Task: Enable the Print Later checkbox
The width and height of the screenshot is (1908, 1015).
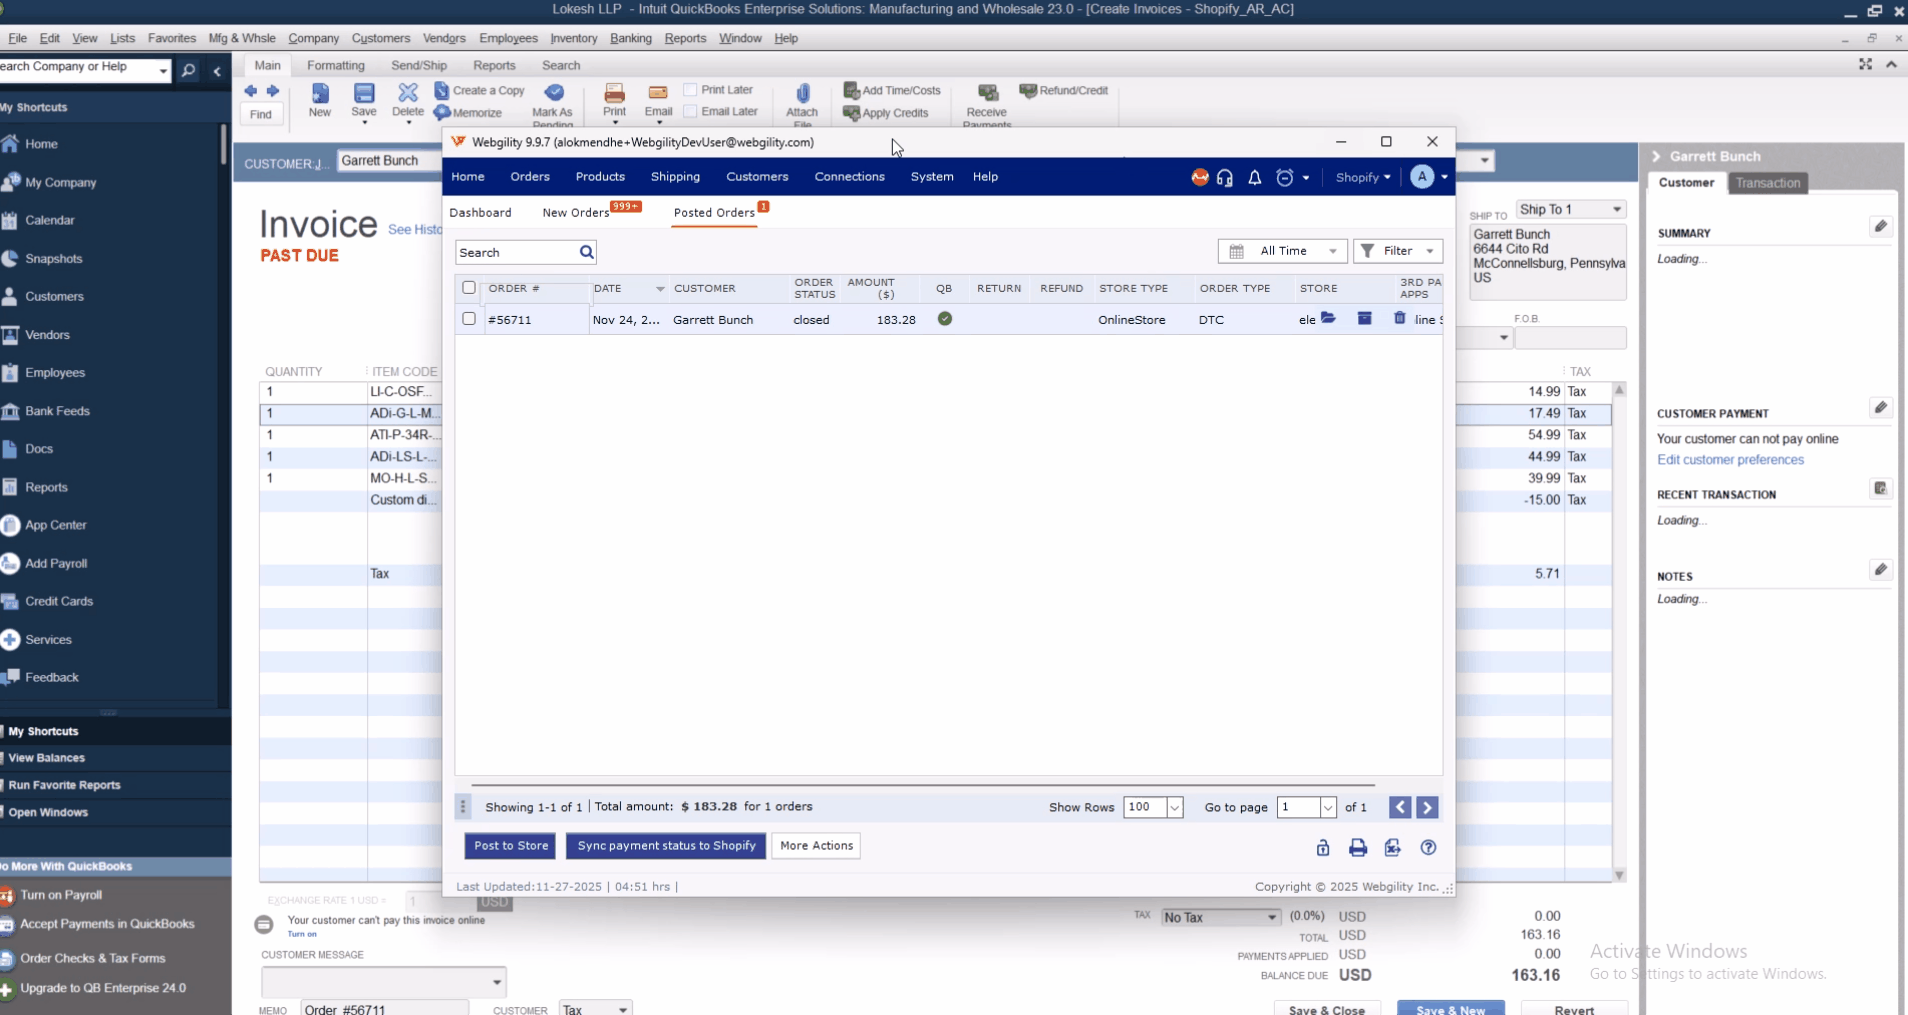Action: 690,90
